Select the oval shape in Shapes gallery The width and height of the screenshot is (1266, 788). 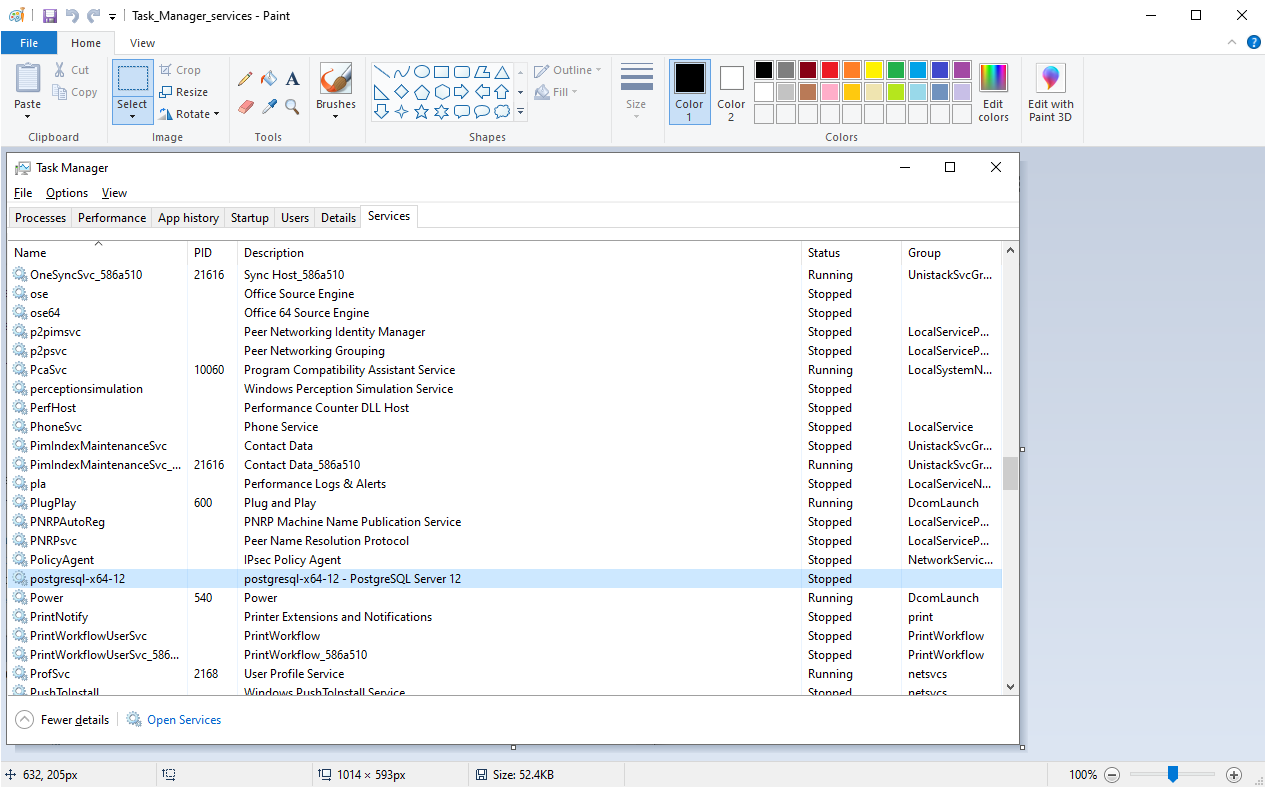[422, 72]
